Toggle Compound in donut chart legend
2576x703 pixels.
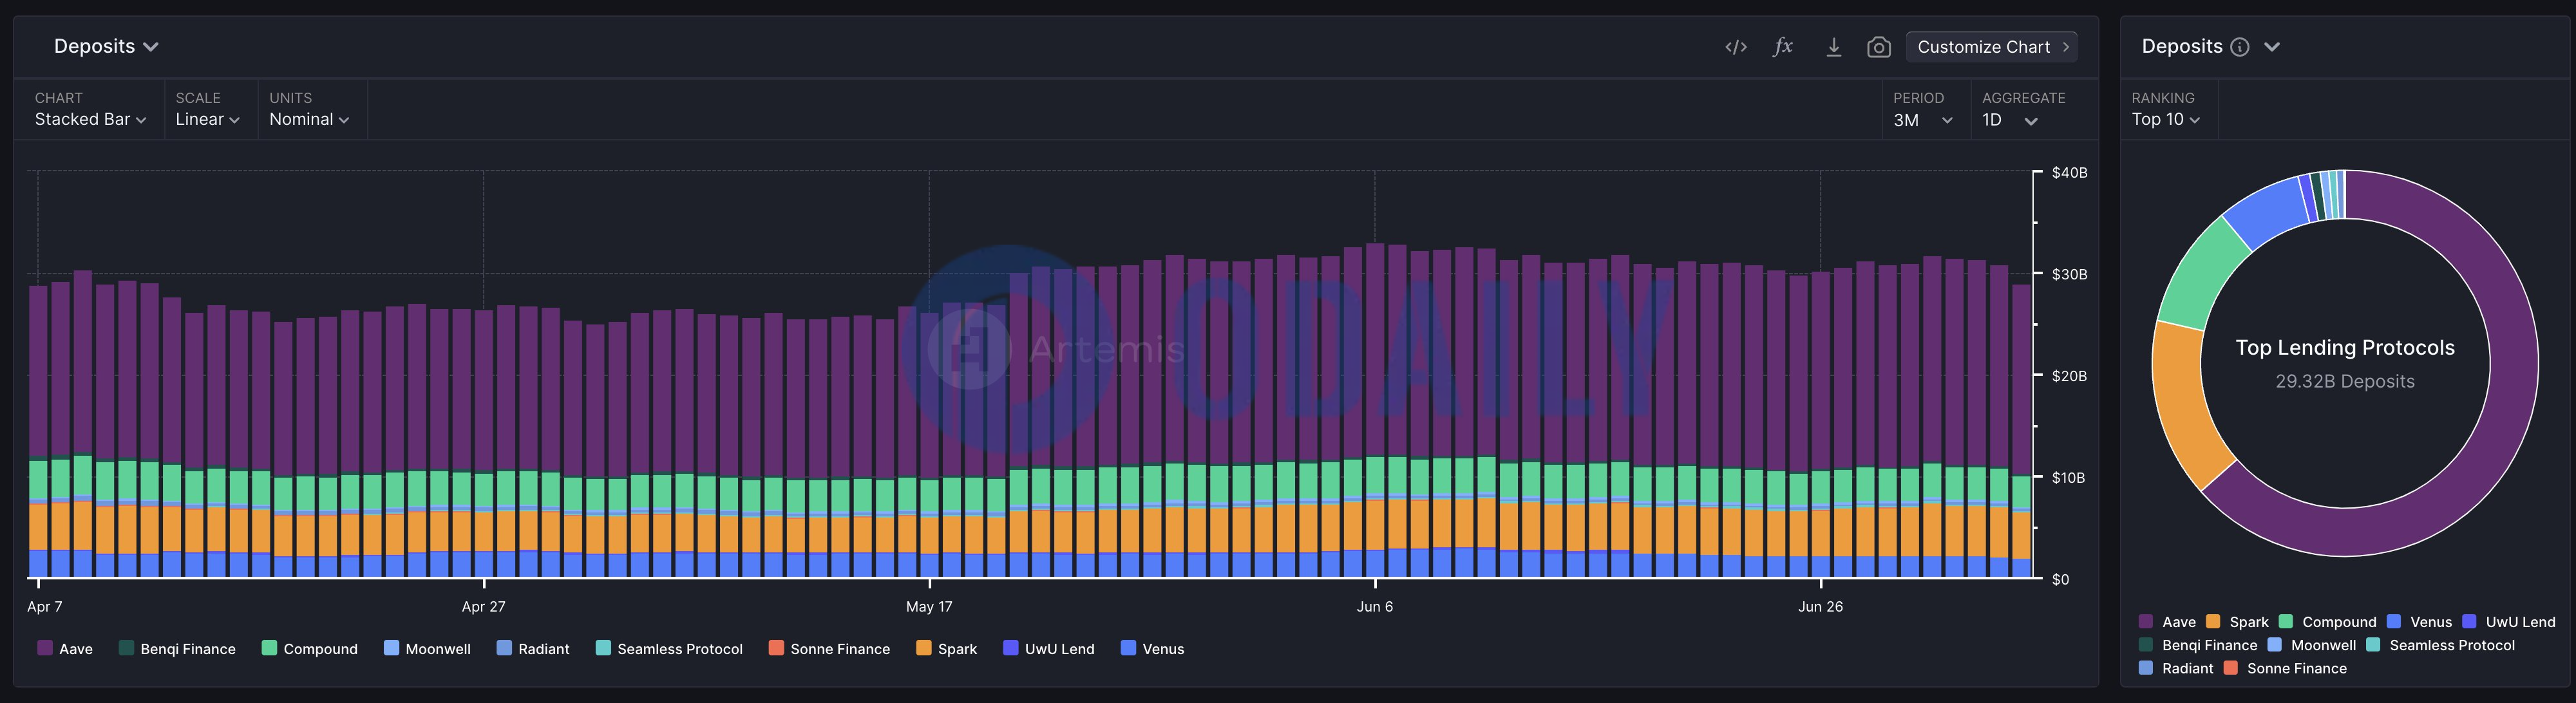pos(2327,622)
